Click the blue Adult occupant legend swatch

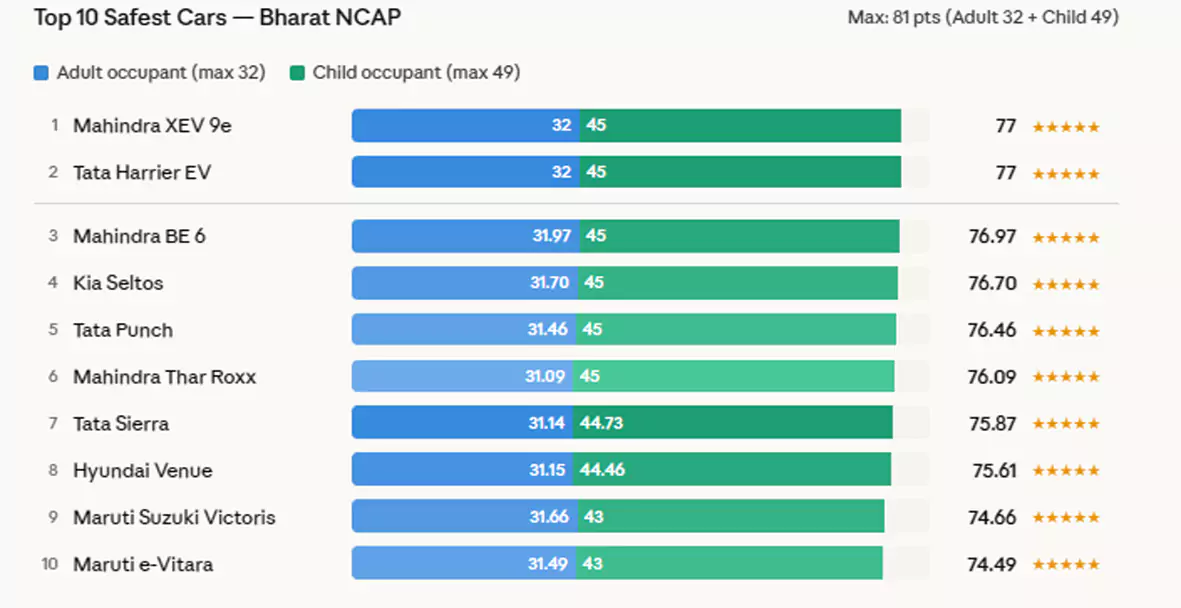[x=41, y=73]
